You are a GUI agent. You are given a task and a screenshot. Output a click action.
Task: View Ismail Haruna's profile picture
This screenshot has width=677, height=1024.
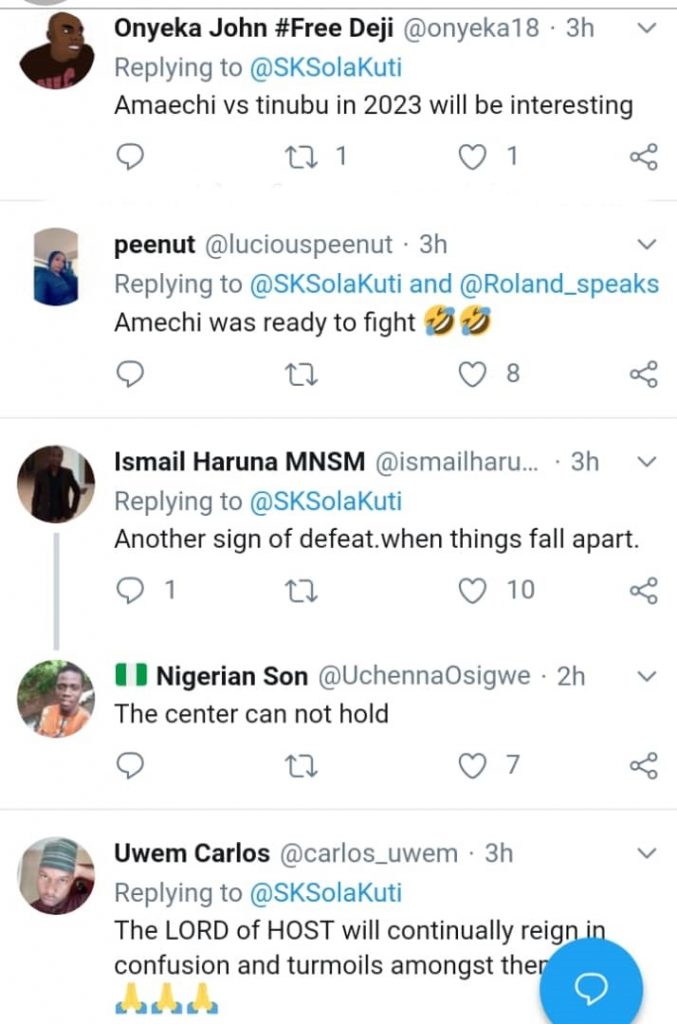pos(56,484)
